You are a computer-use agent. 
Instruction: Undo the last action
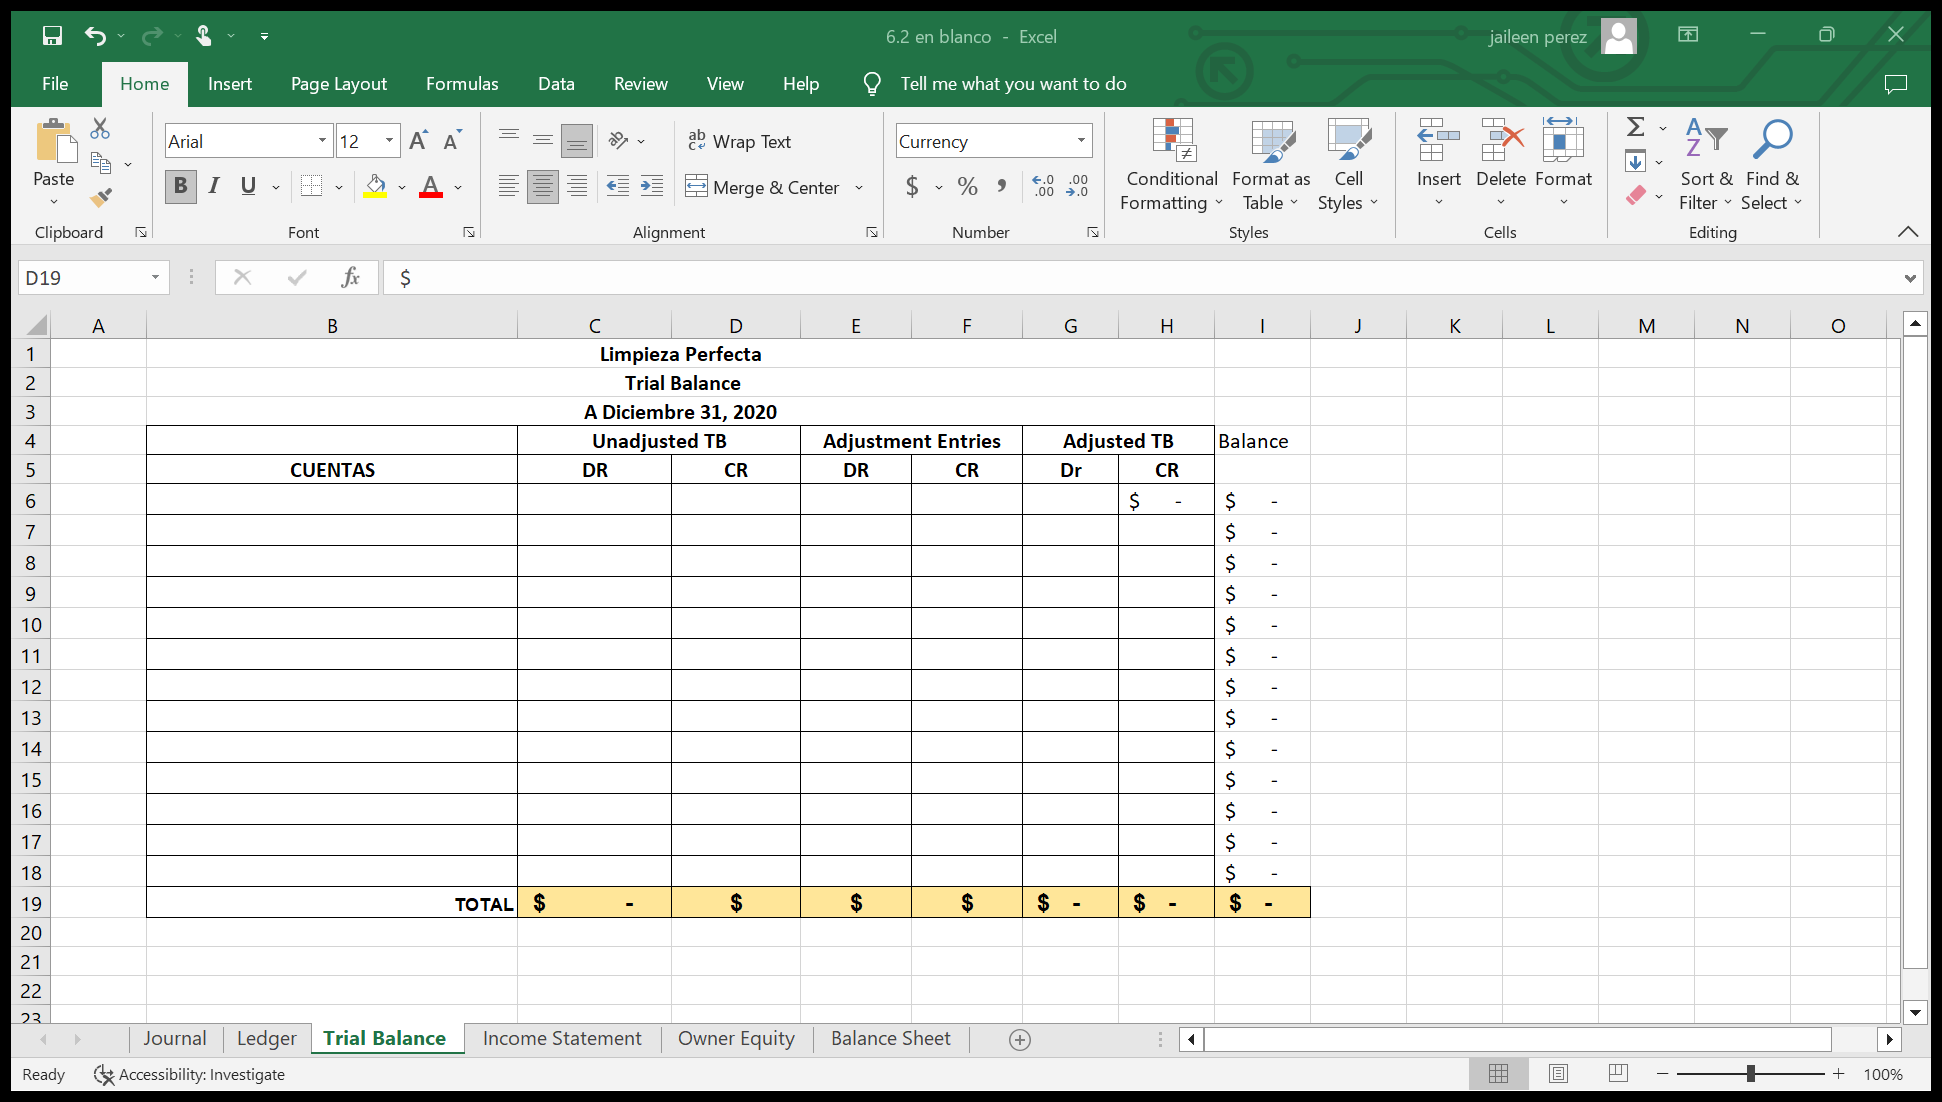[95, 36]
